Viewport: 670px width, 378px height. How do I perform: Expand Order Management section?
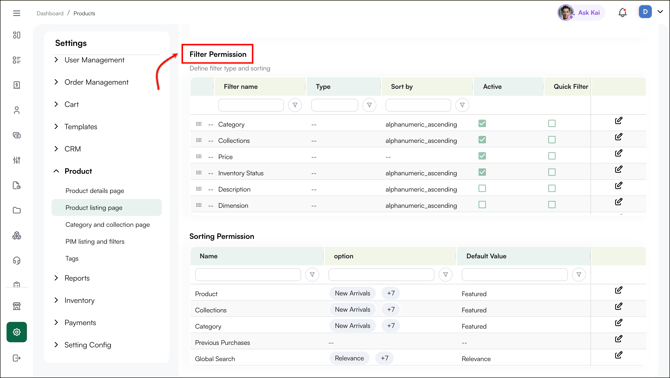coord(91,82)
